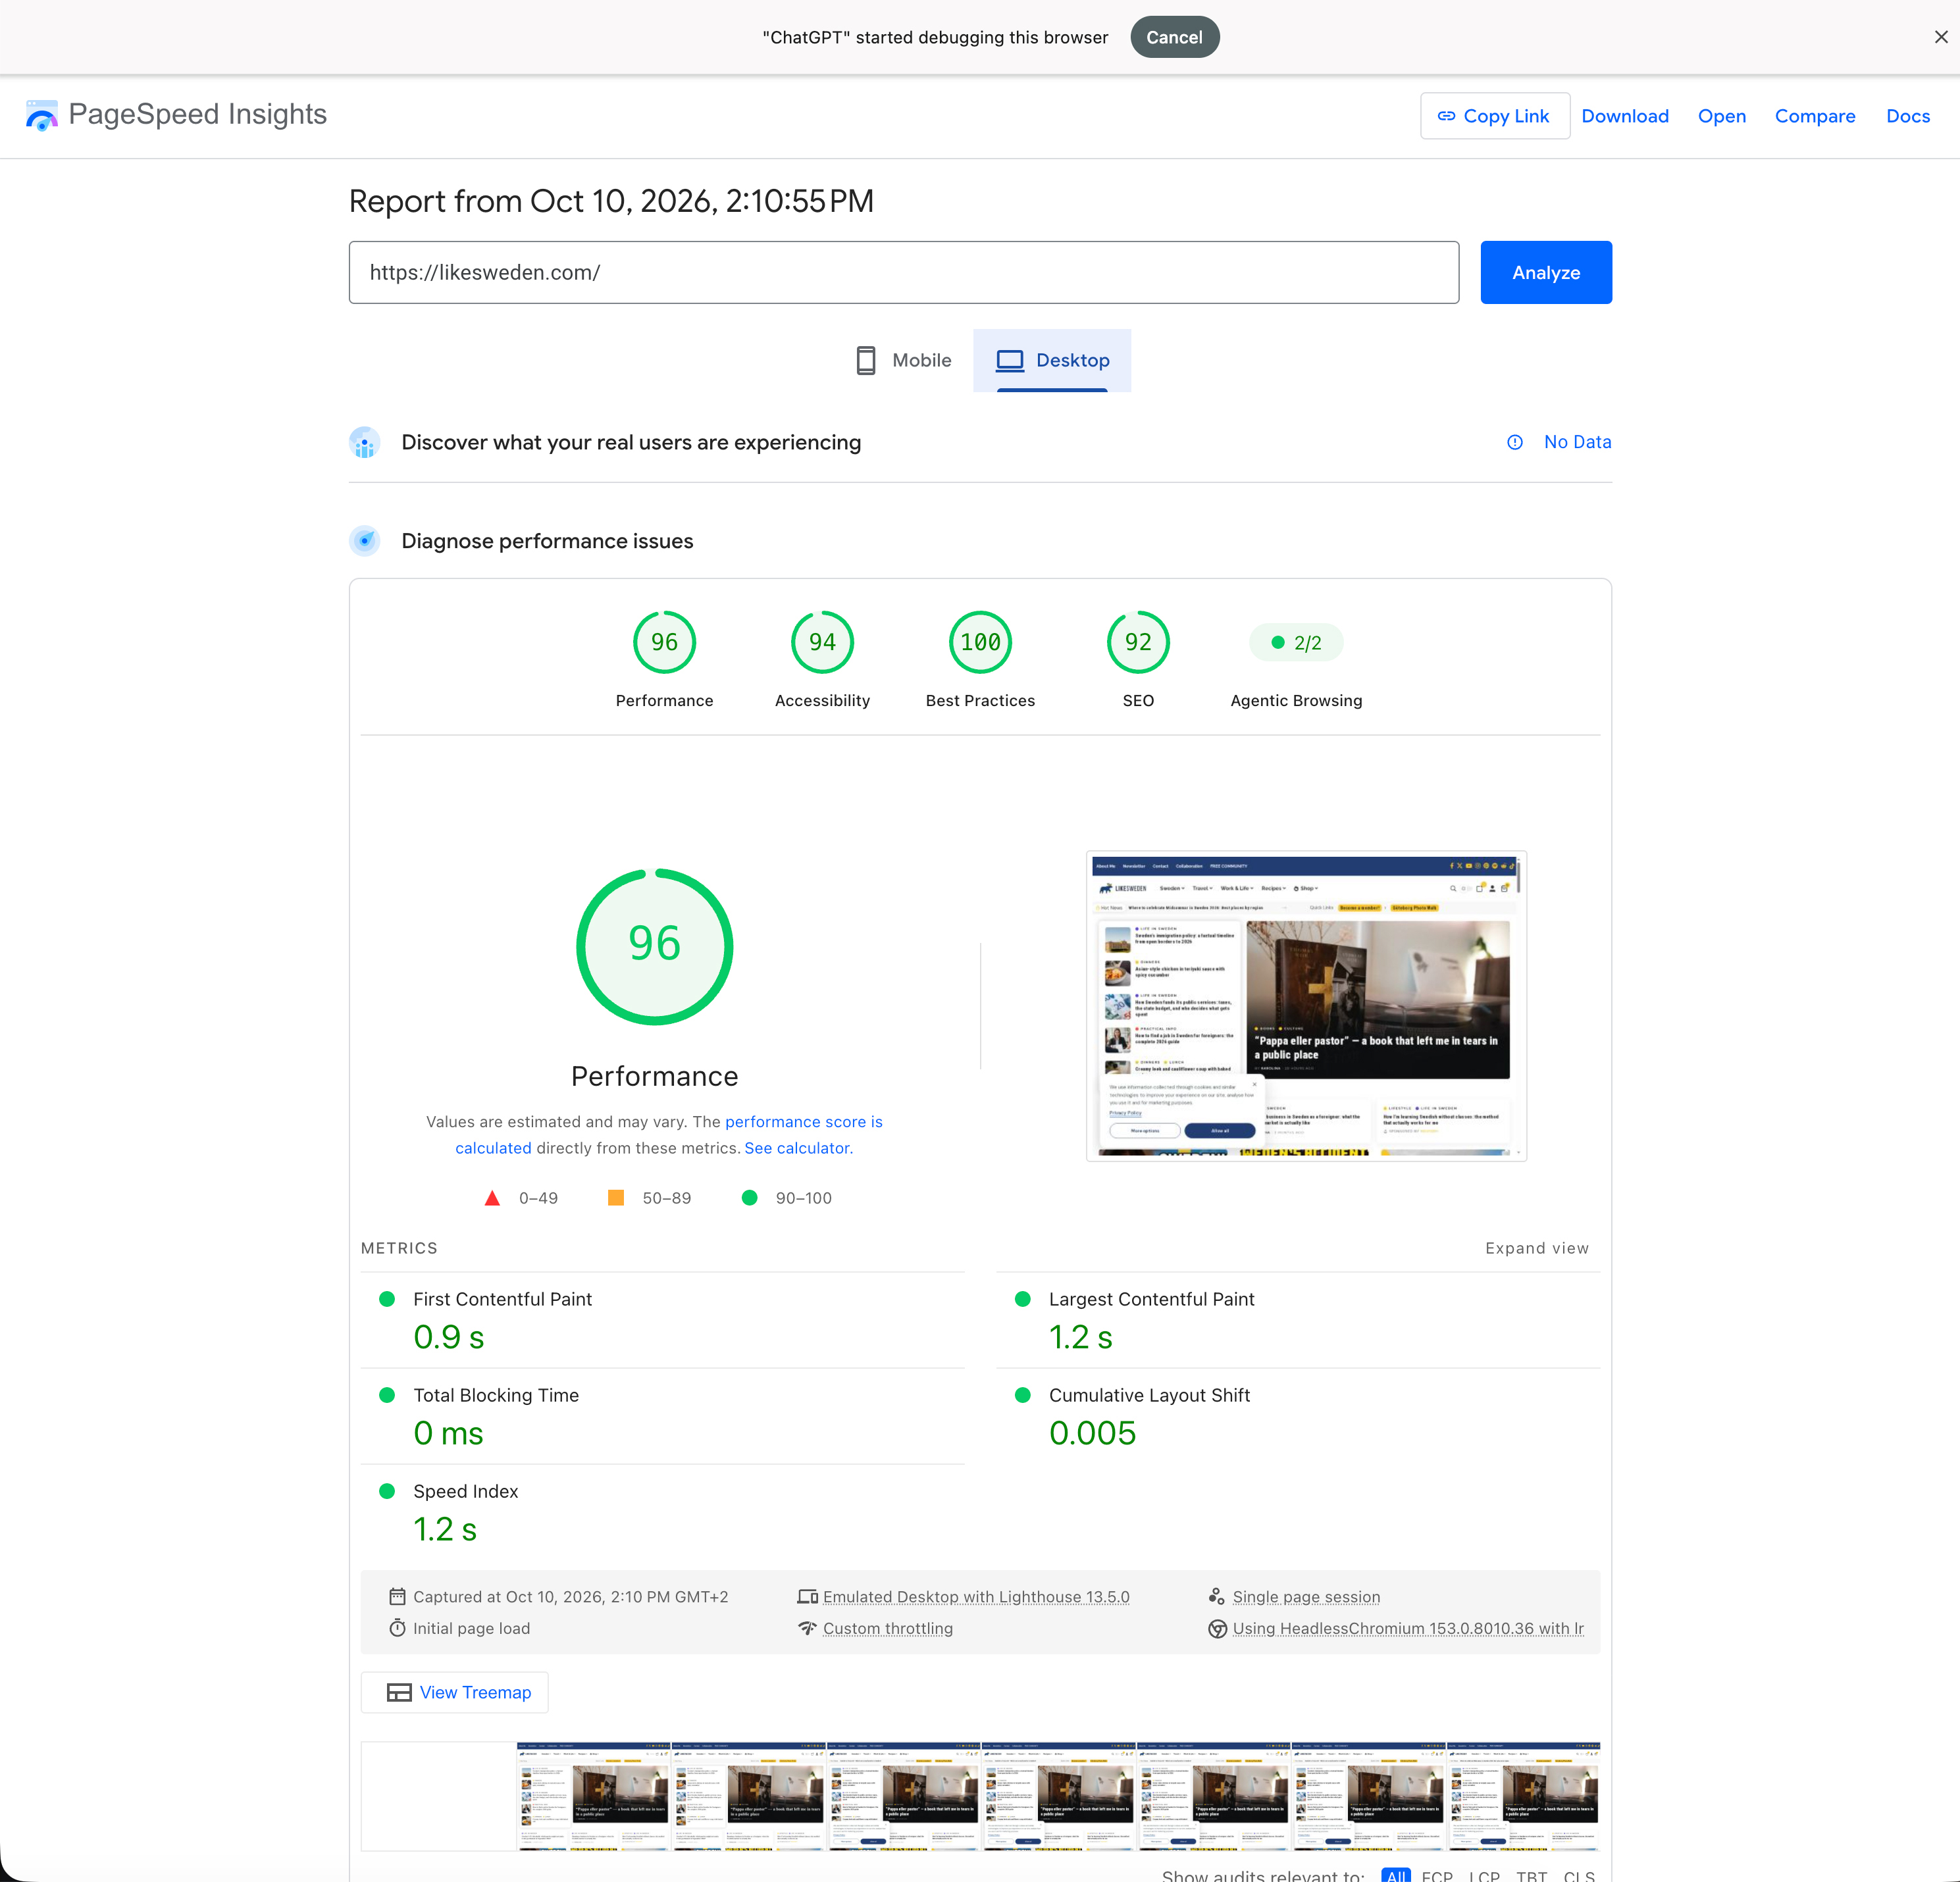This screenshot has width=1960, height=1882.
Task: Expand Custom throttling details
Action: [x=888, y=1628]
